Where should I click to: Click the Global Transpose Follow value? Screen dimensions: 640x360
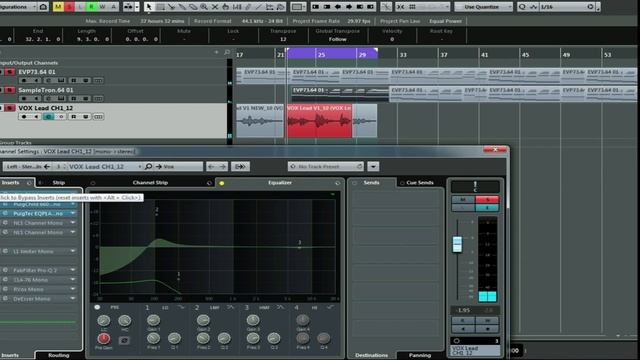coord(338,39)
